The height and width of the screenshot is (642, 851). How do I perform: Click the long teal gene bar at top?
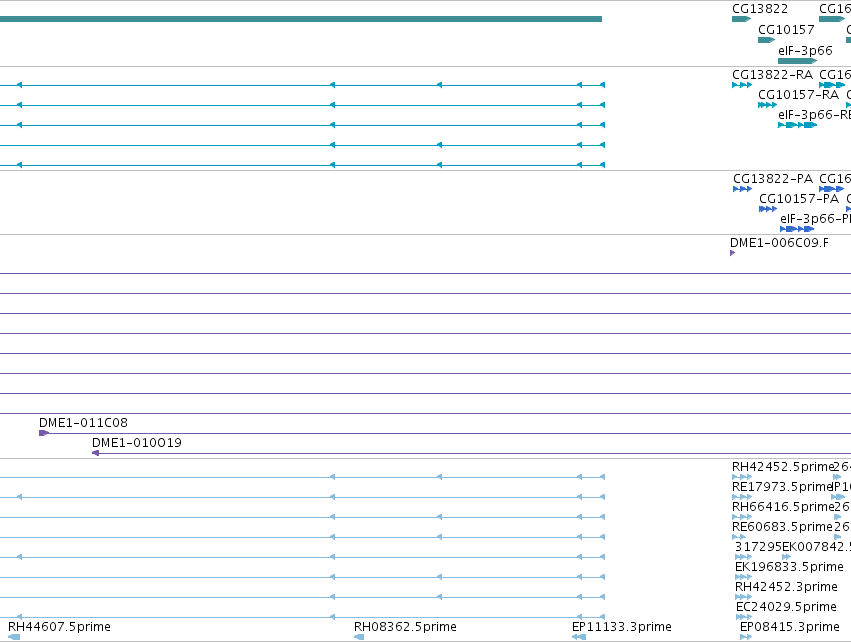pos(301,19)
